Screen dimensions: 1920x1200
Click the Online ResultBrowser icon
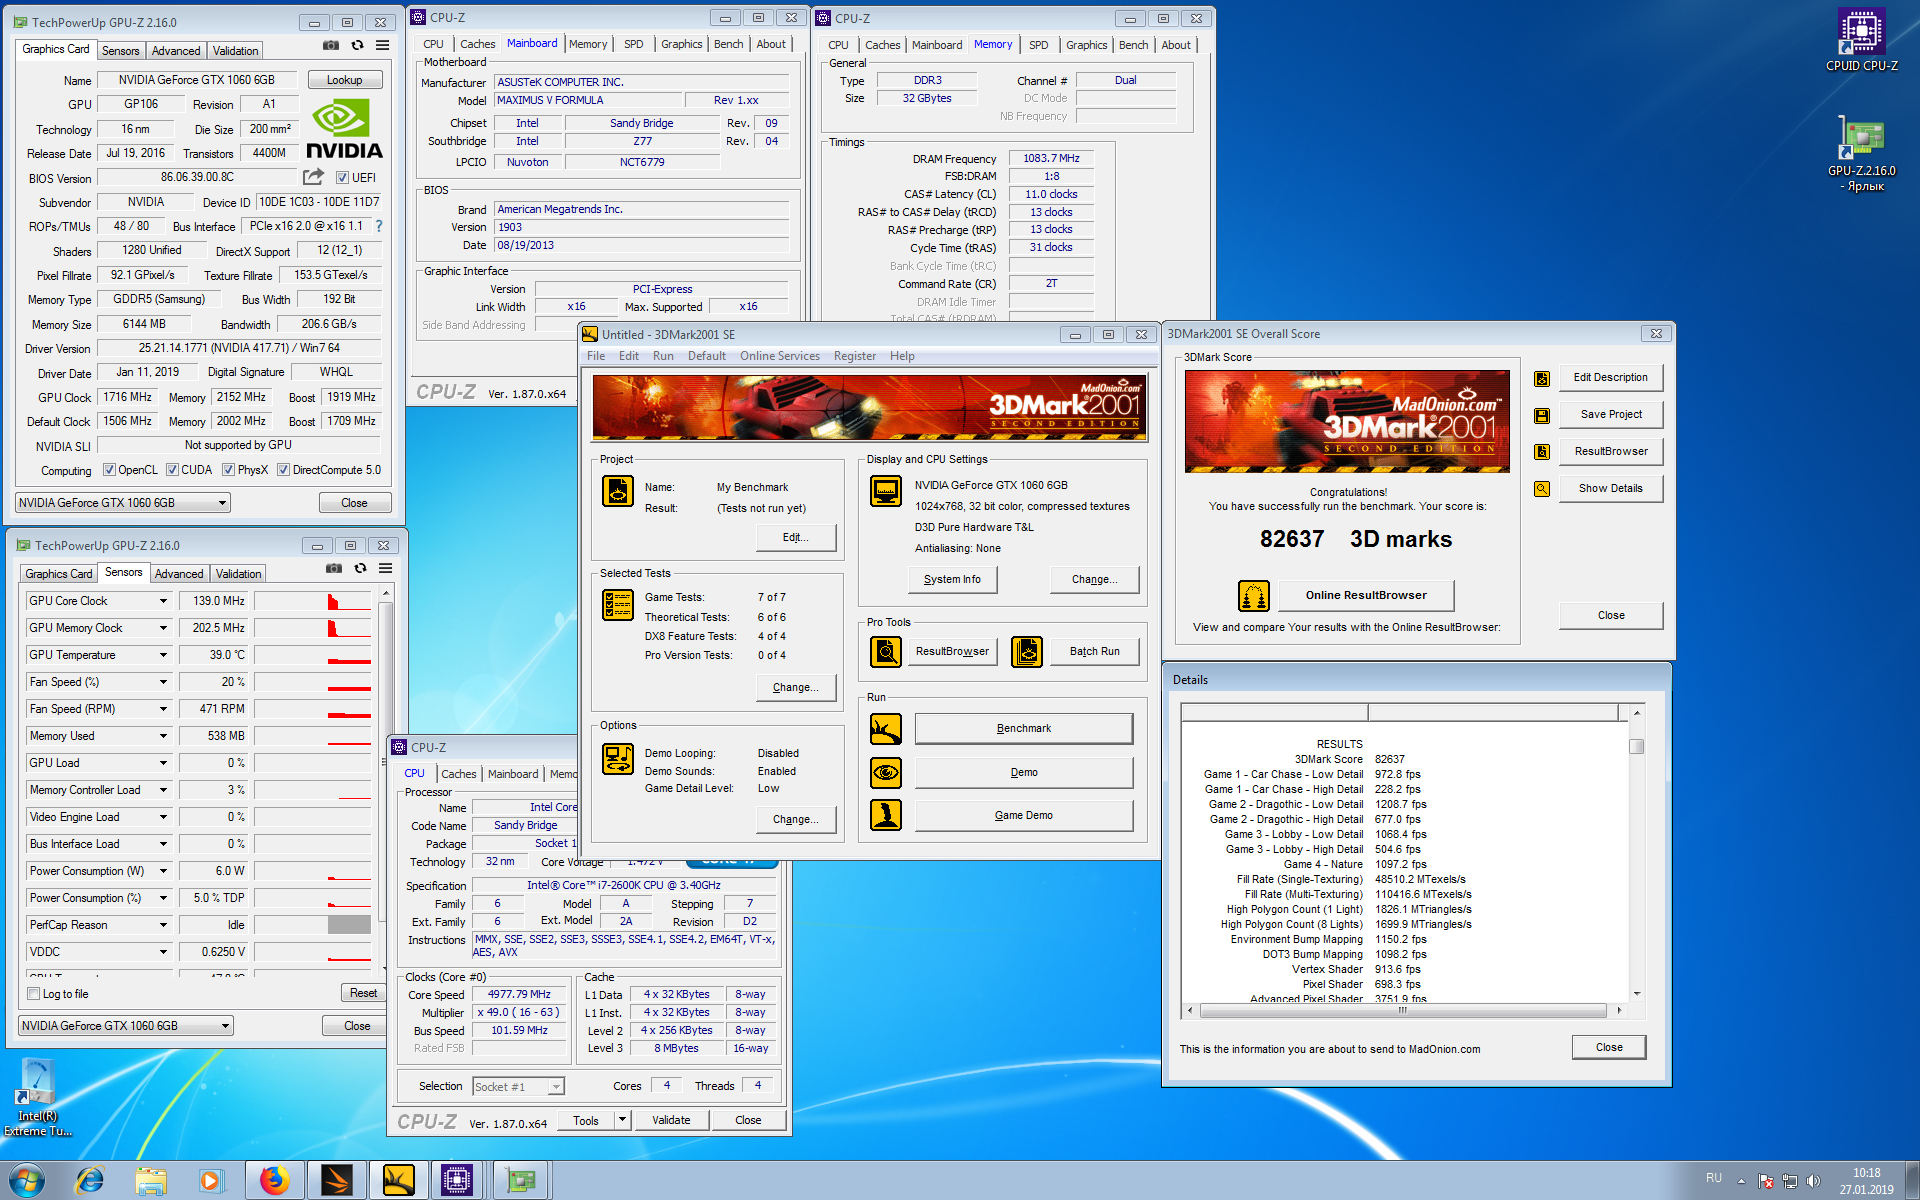pyautogui.click(x=1254, y=596)
